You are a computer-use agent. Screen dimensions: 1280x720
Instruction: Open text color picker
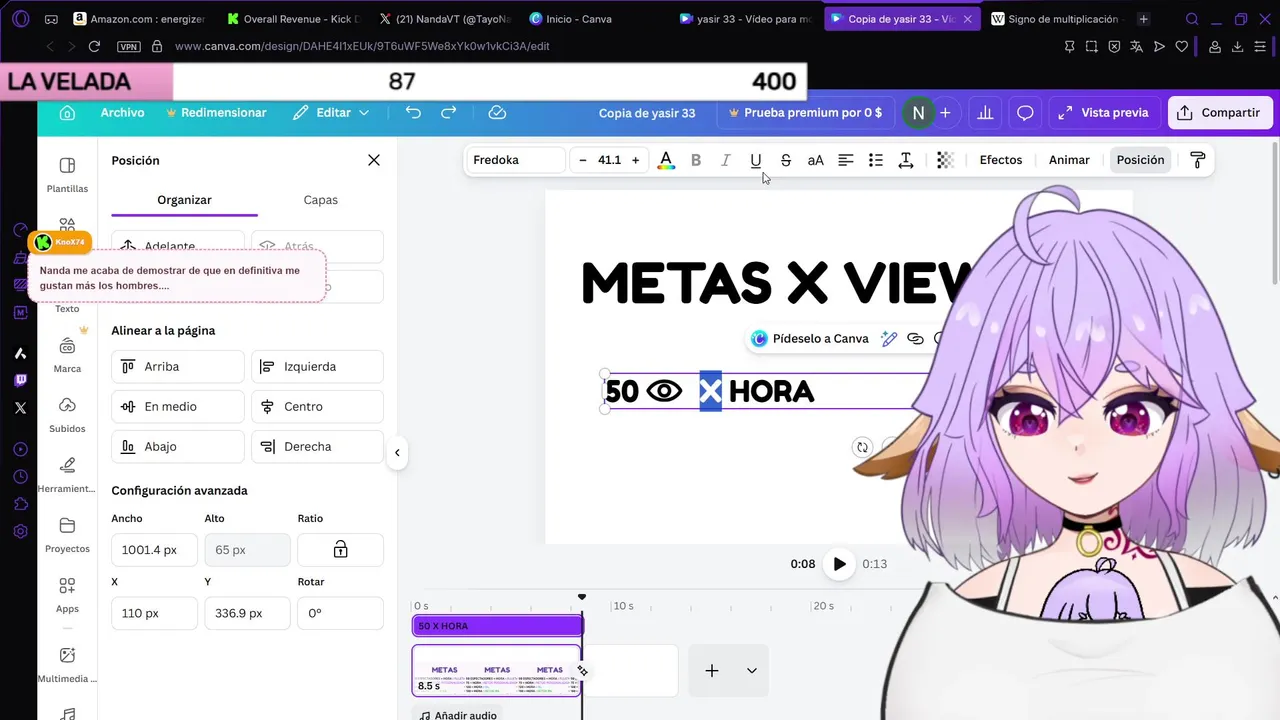[666, 160]
